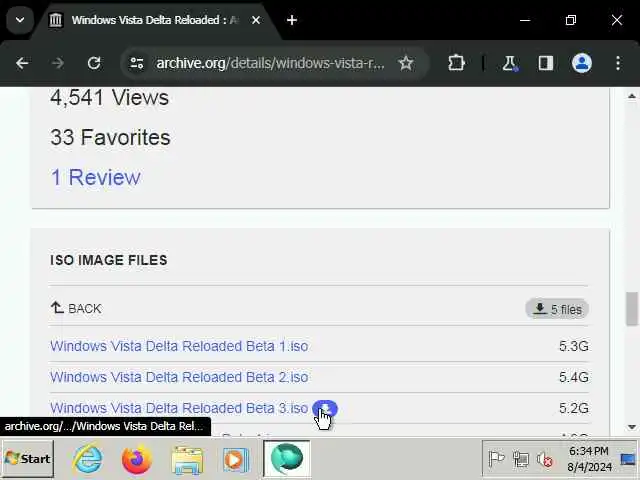Image resolution: width=640 pixels, height=480 pixels.
Task: Open the clock showing 6:34 PM
Action: pos(589,459)
